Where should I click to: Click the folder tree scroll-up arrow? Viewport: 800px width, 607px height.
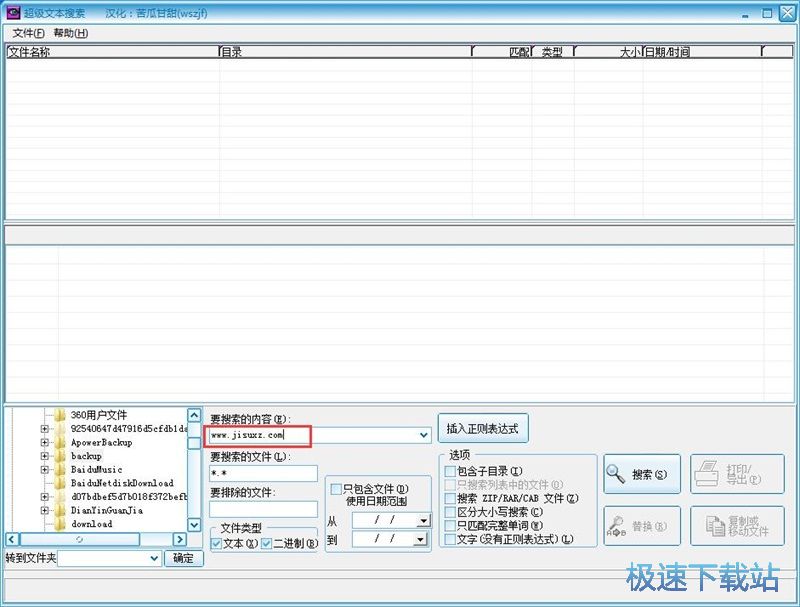tap(194, 415)
